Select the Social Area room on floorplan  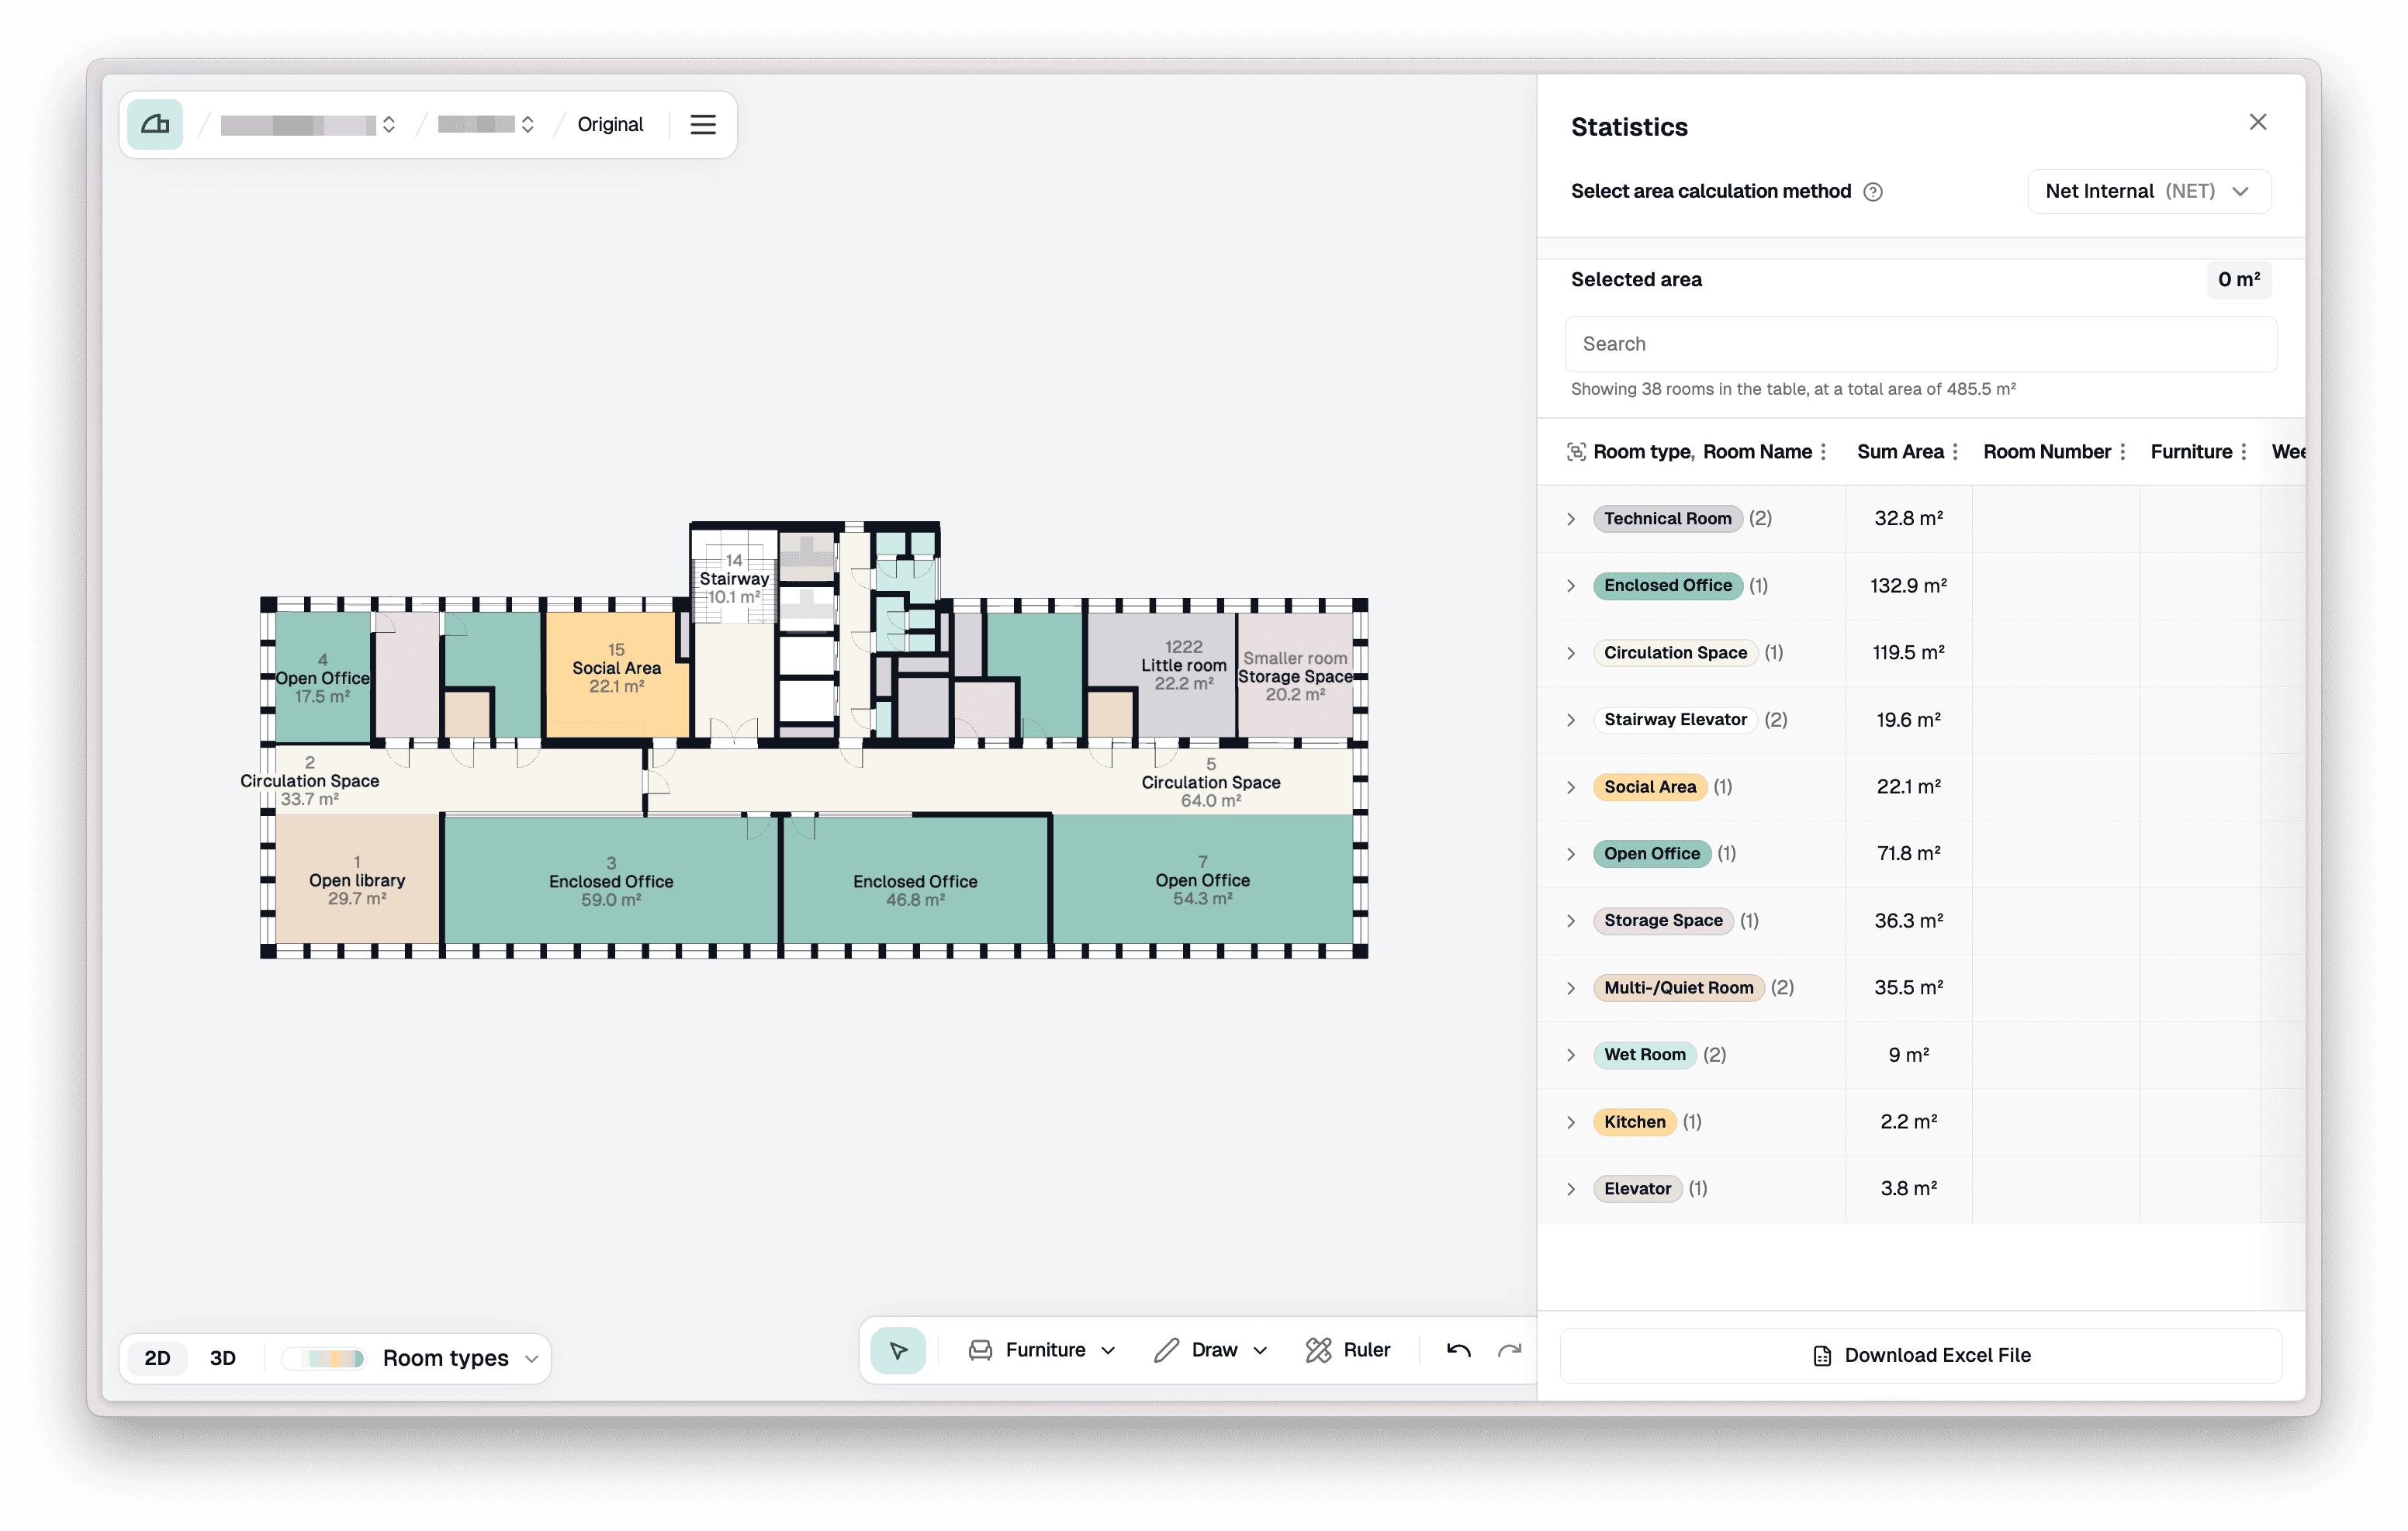point(616,675)
